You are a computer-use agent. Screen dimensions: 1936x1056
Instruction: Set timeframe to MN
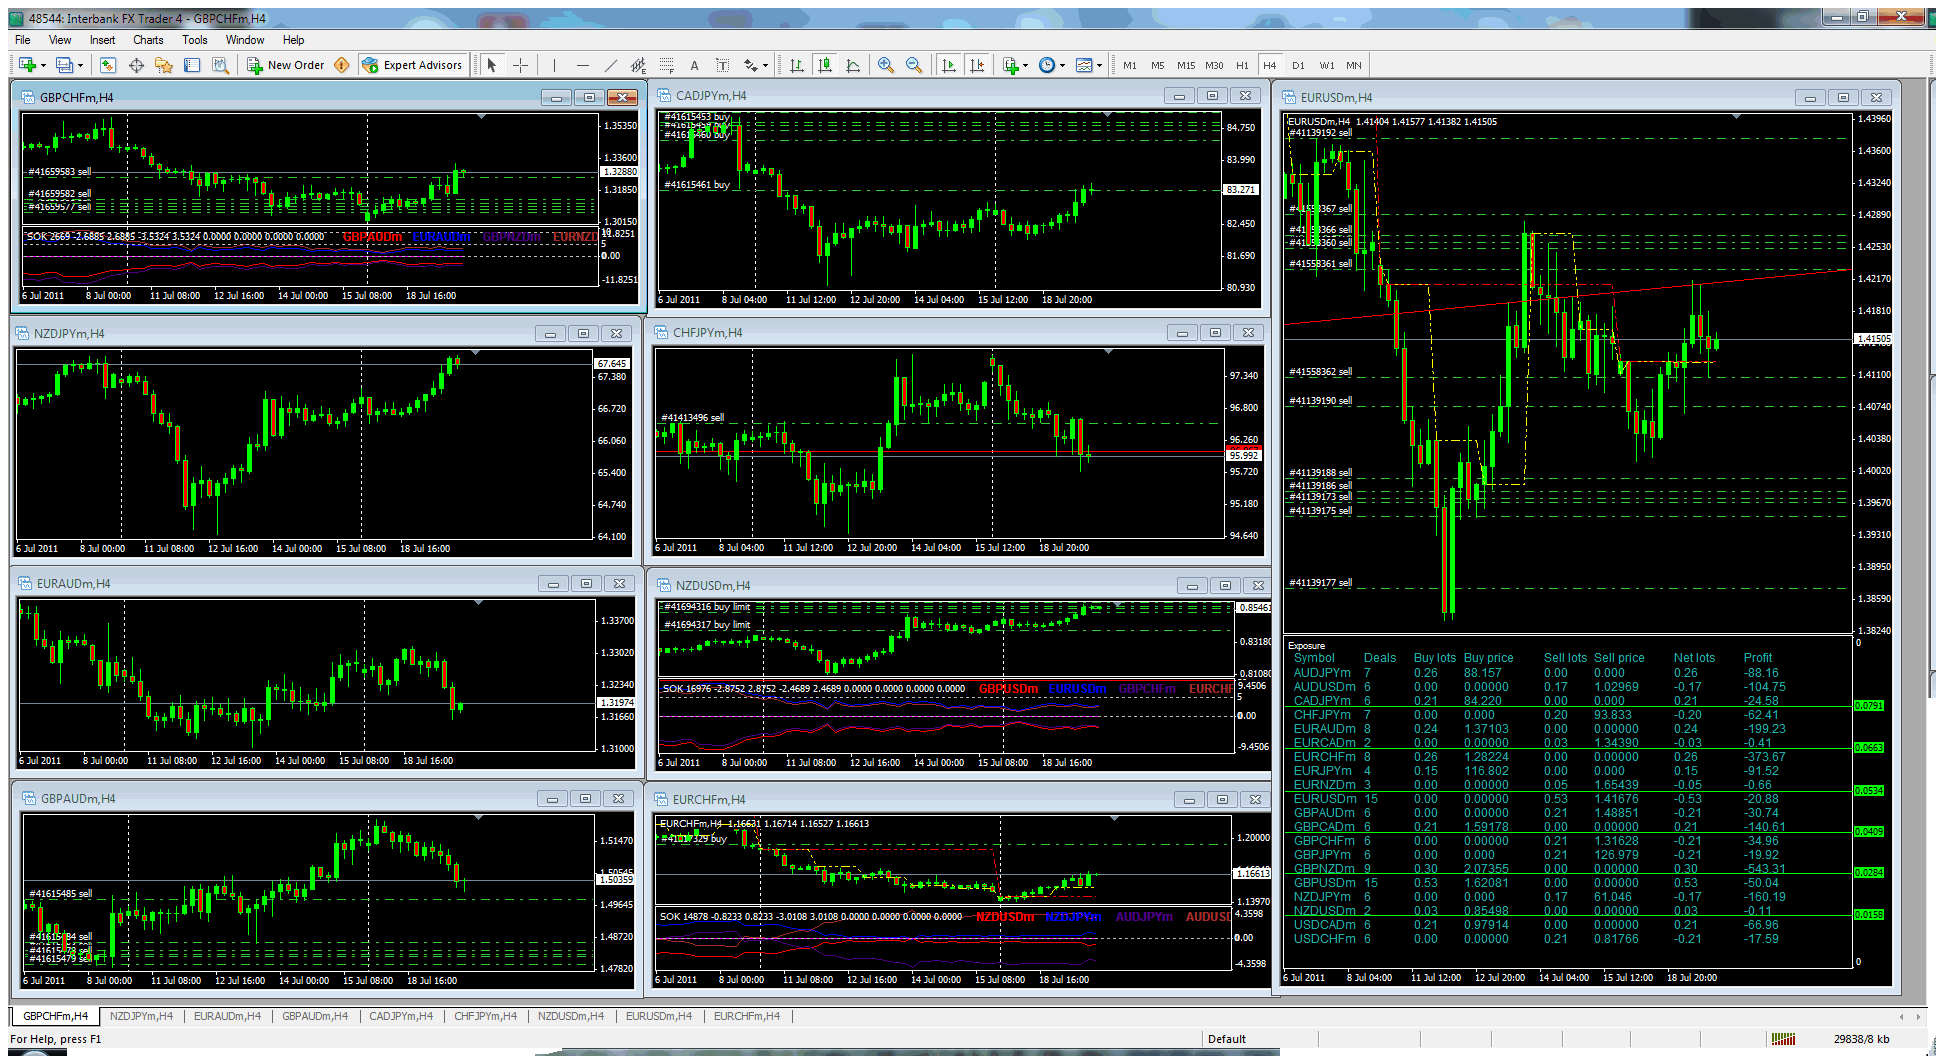[x=1354, y=65]
